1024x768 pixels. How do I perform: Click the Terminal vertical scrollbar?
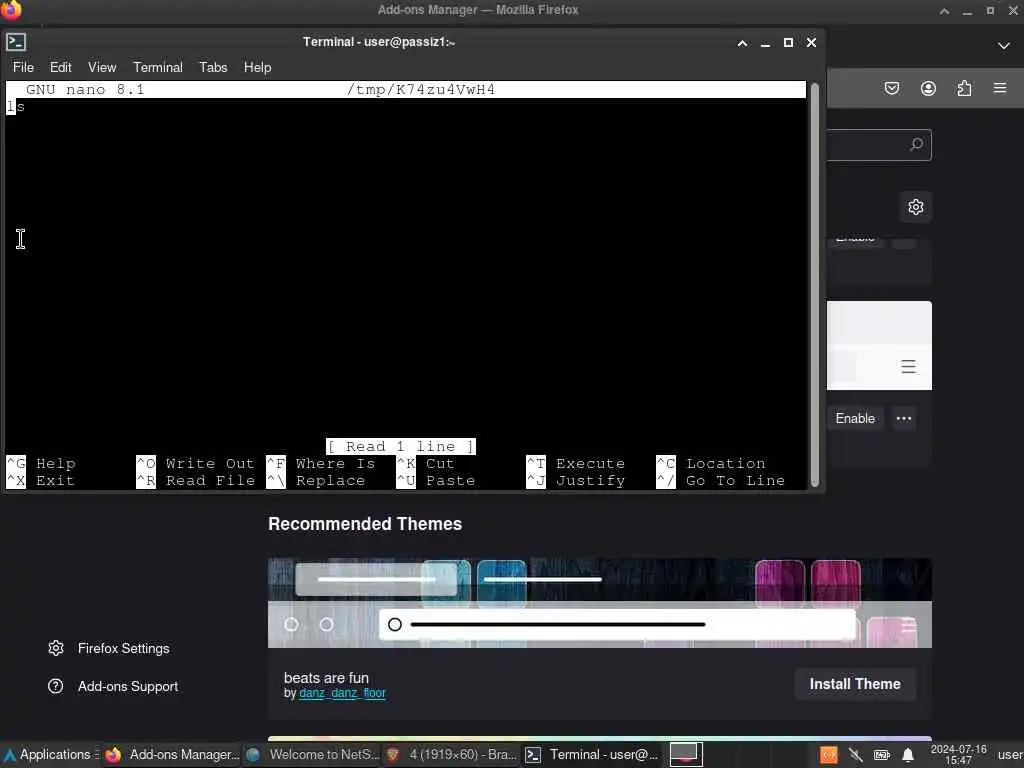click(814, 285)
